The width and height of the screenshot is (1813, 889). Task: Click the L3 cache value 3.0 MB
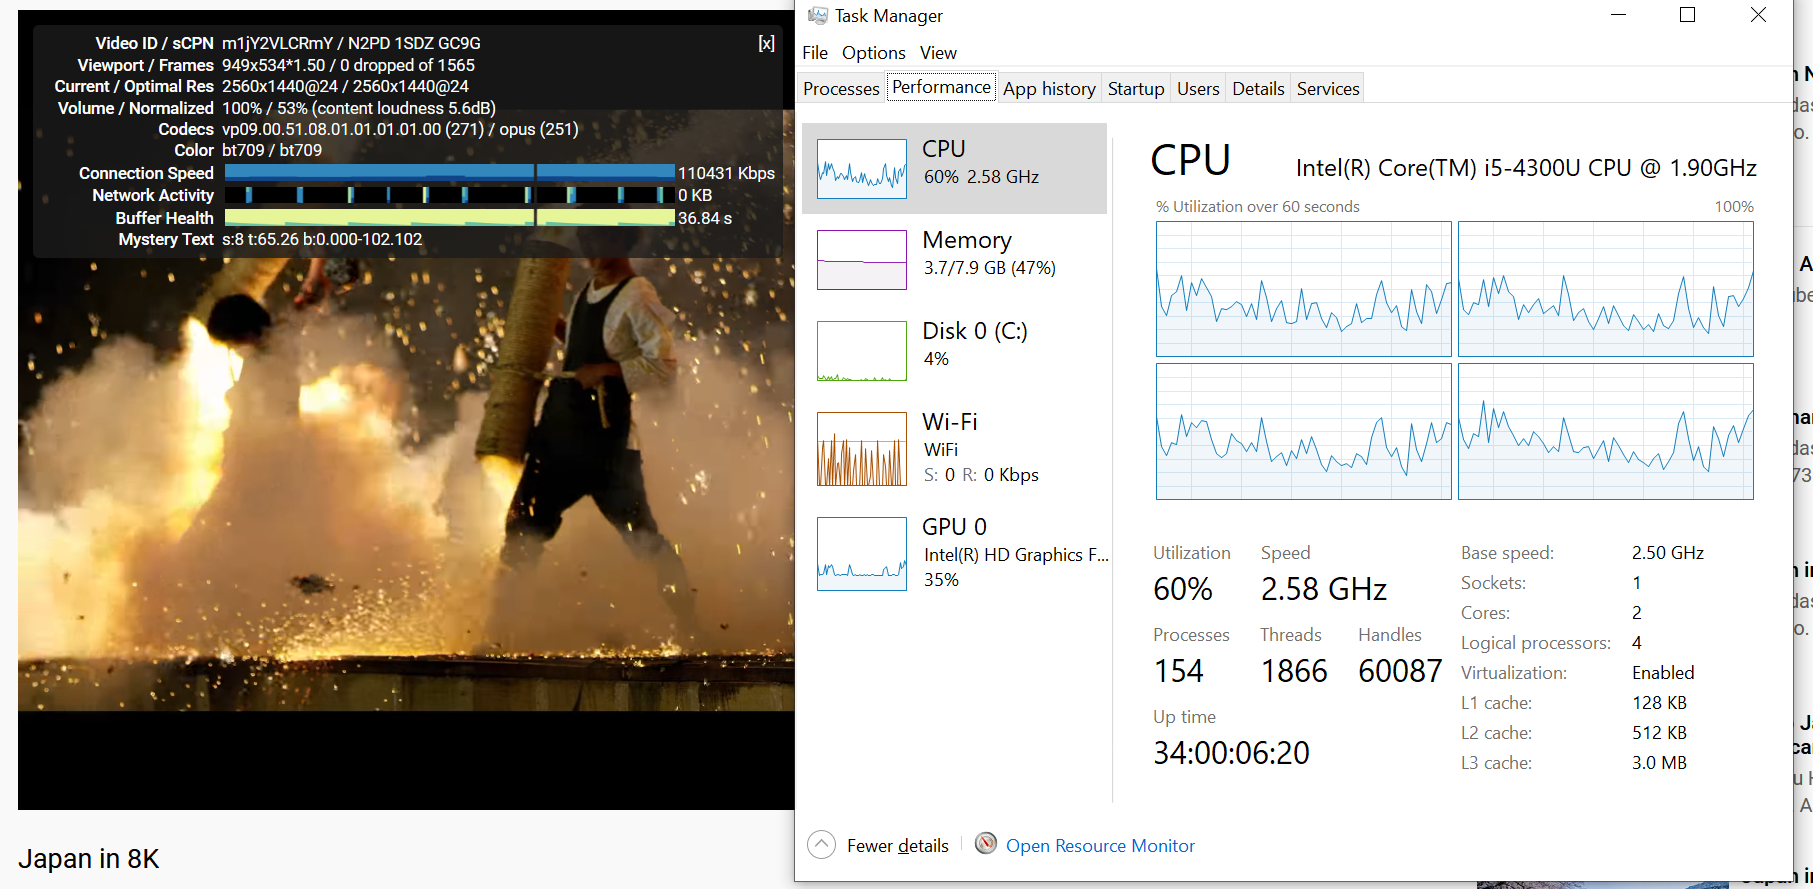click(x=1659, y=763)
